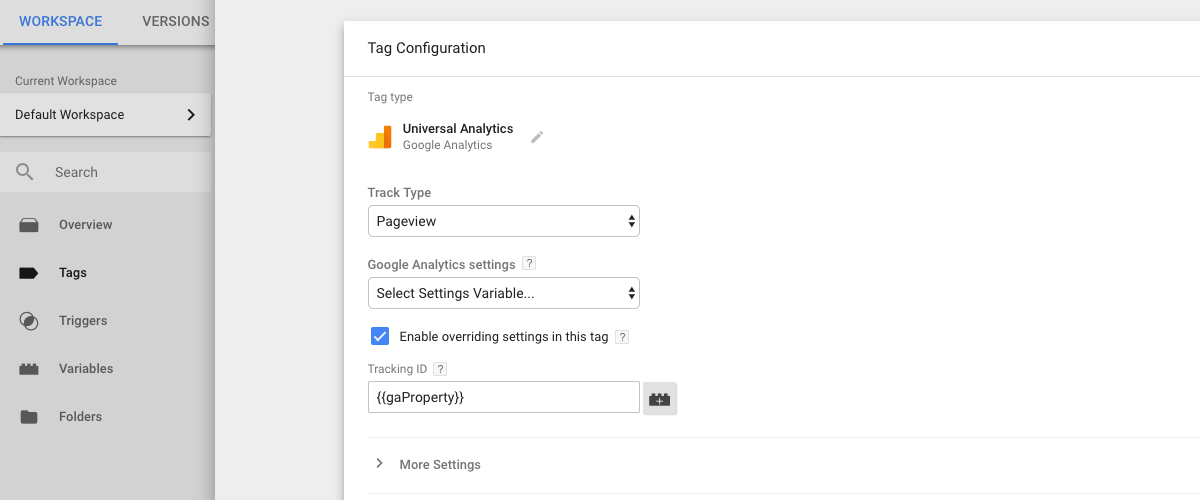This screenshot has width=1200, height=500.
Task: Click the Universal Analytics bar chart logo
Action: [380, 137]
